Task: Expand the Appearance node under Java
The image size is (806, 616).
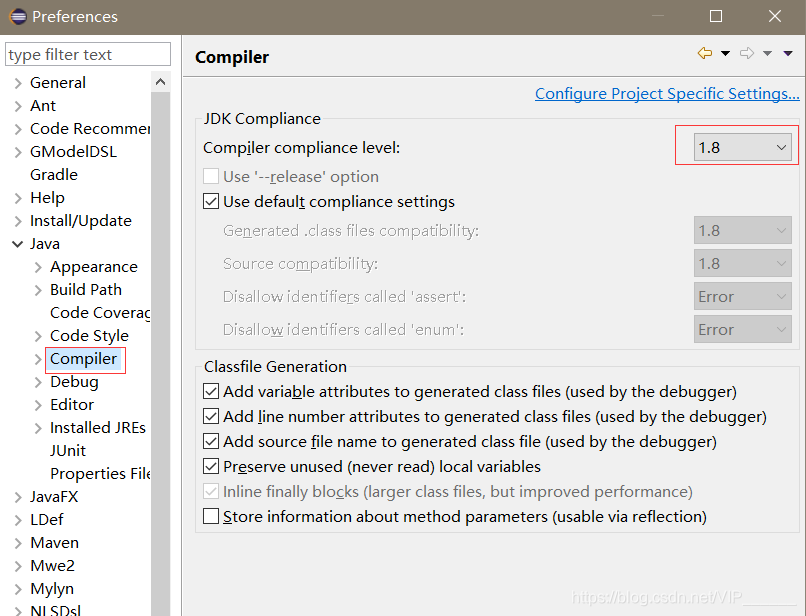Action: pyautogui.click(x=38, y=267)
